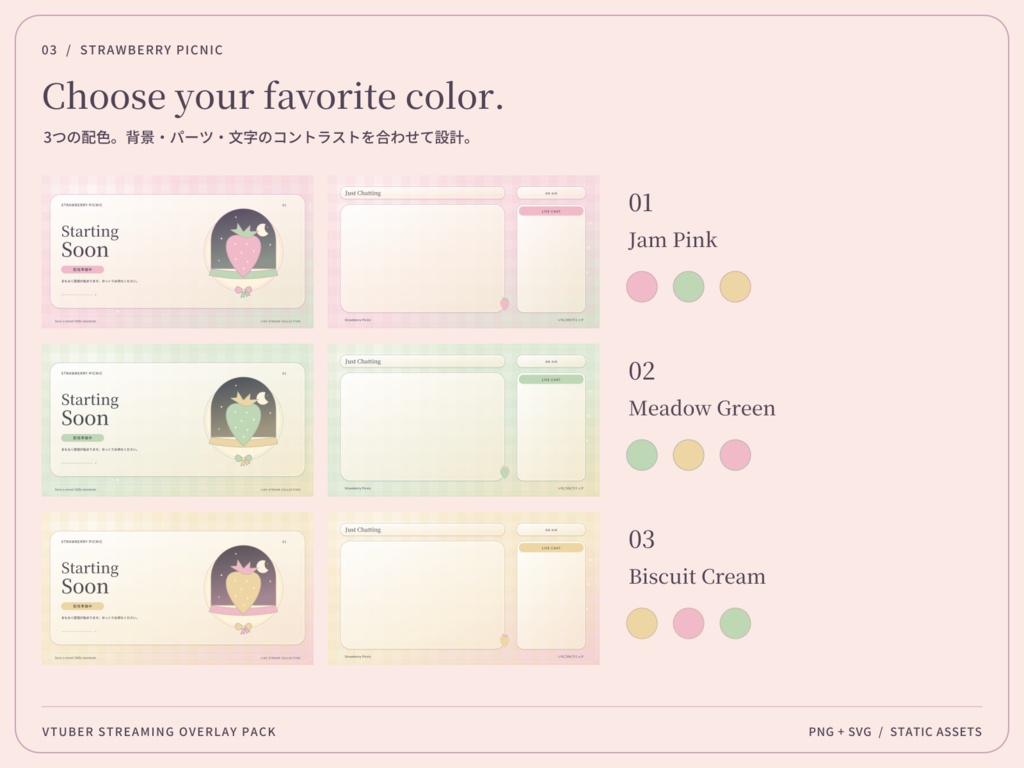The width and height of the screenshot is (1024, 768).
Task: Click the "PNG + SVG / STATIC ASSETS" footer text
Action: coord(895,732)
